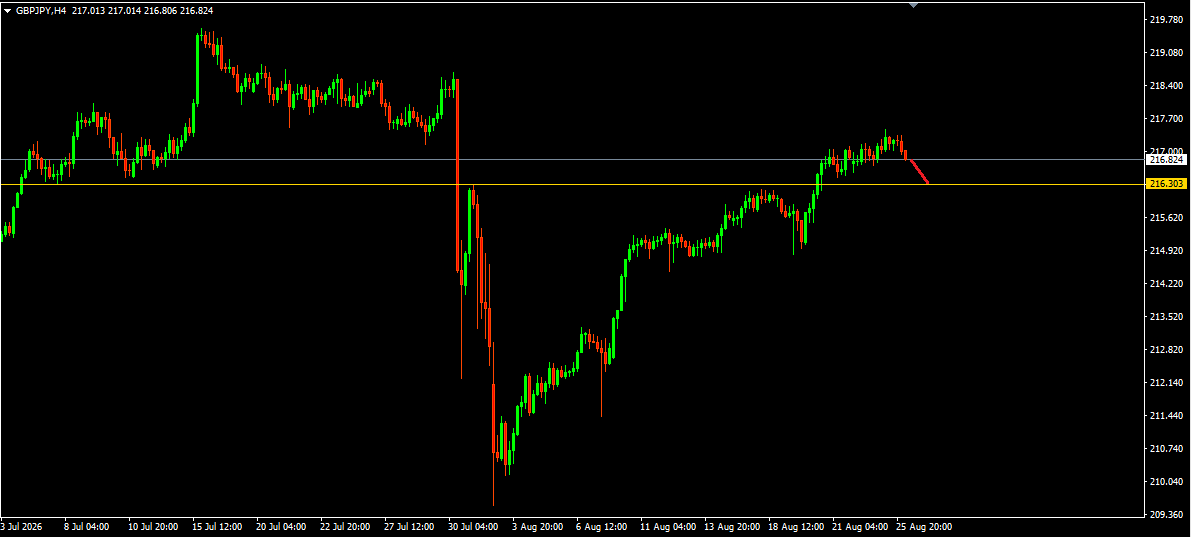The width and height of the screenshot is (1192, 537).
Task: Click the yellow 216.303 price label
Action: click(x=1167, y=184)
